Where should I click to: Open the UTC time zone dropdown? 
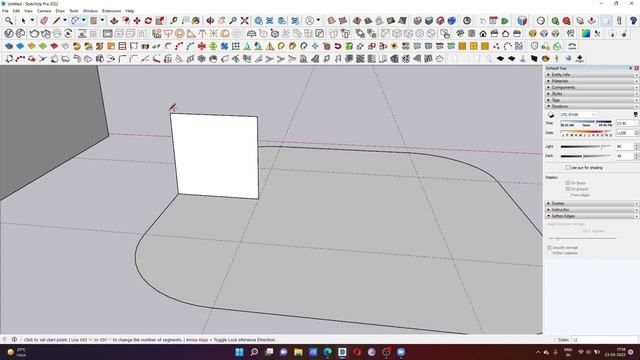pos(578,115)
